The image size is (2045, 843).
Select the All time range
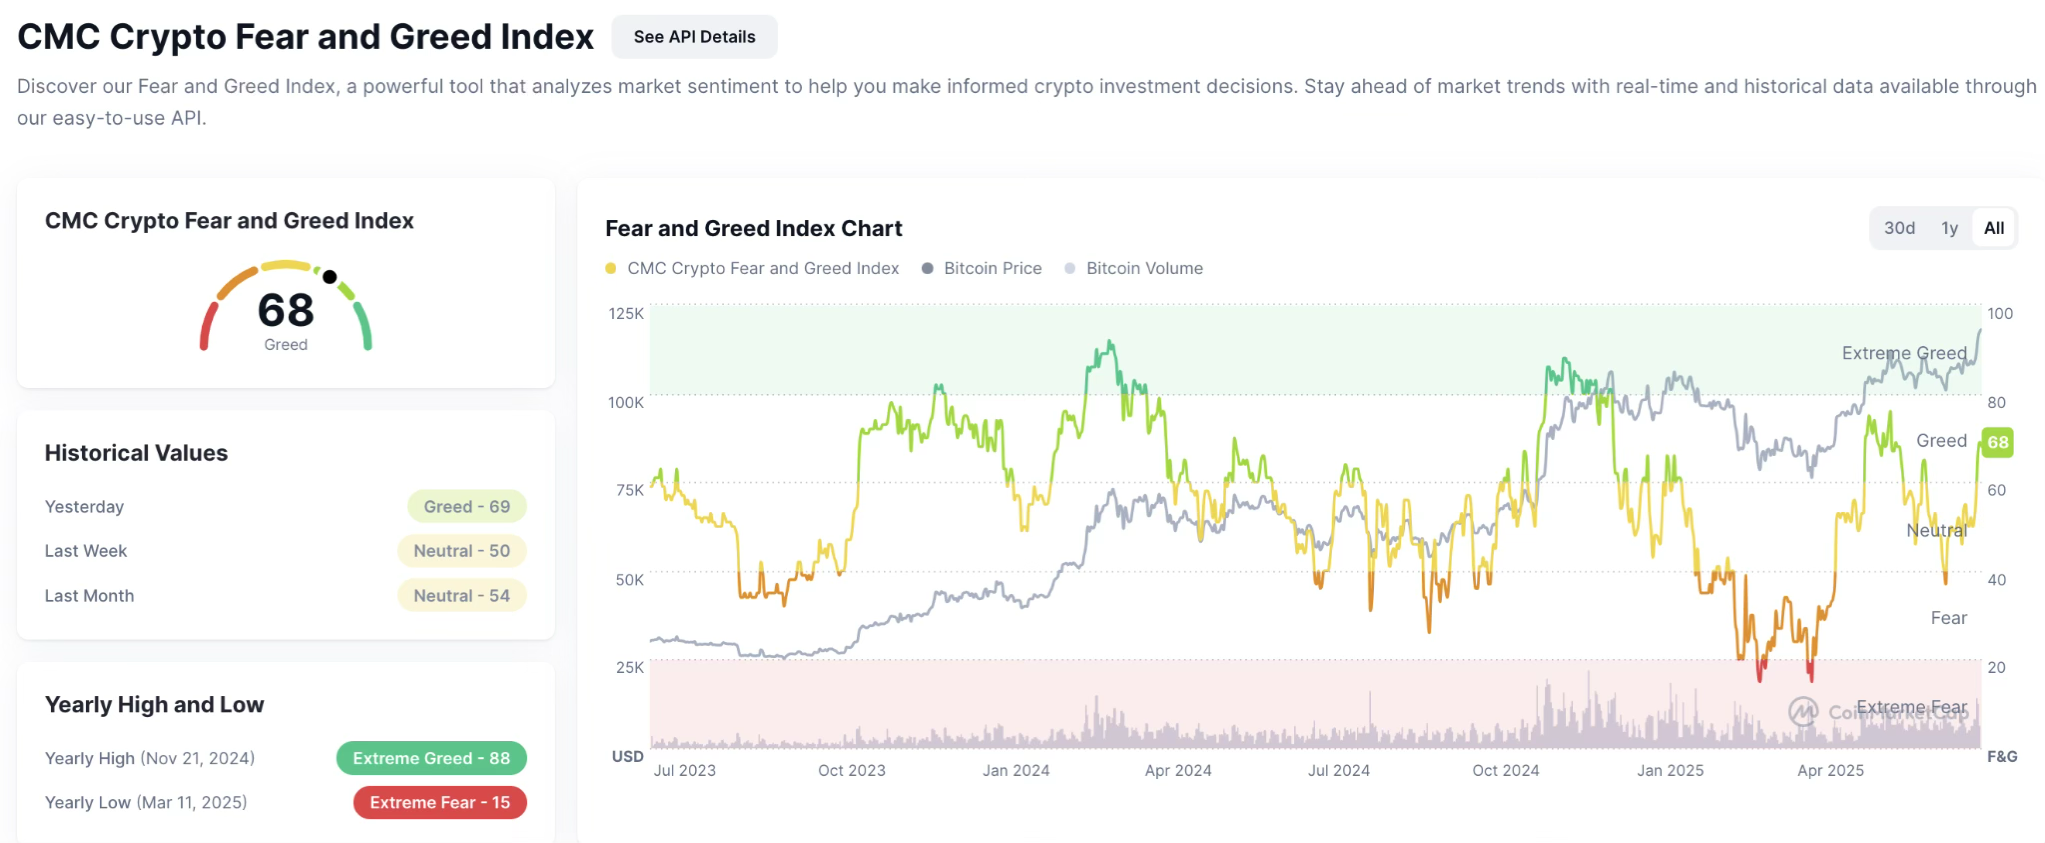[1993, 228]
